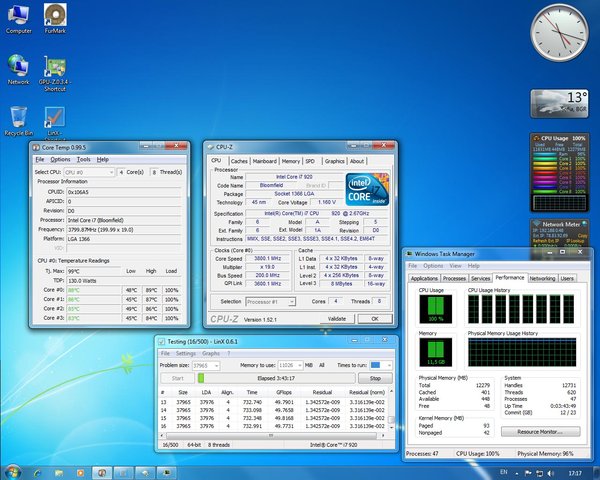The height and width of the screenshot is (480, 600).
Task: Switch to Core Temp taskbar button
Action: [x=102, y=473]
